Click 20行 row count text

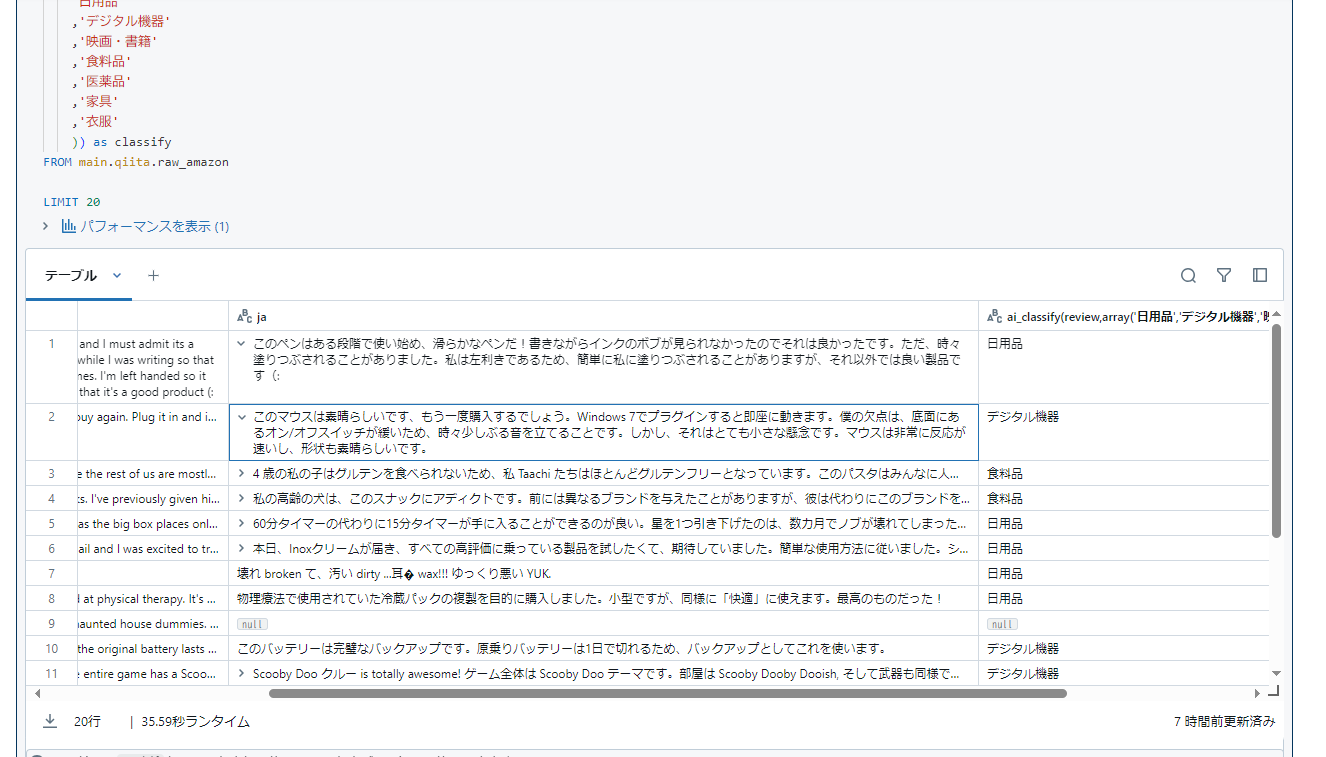click(x=88, y=721)
